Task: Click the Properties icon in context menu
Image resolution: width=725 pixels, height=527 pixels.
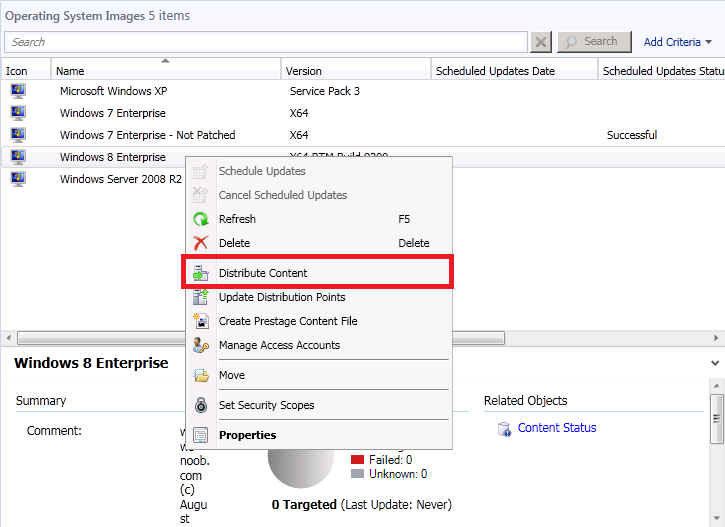Action: click(x=201, y=435)
